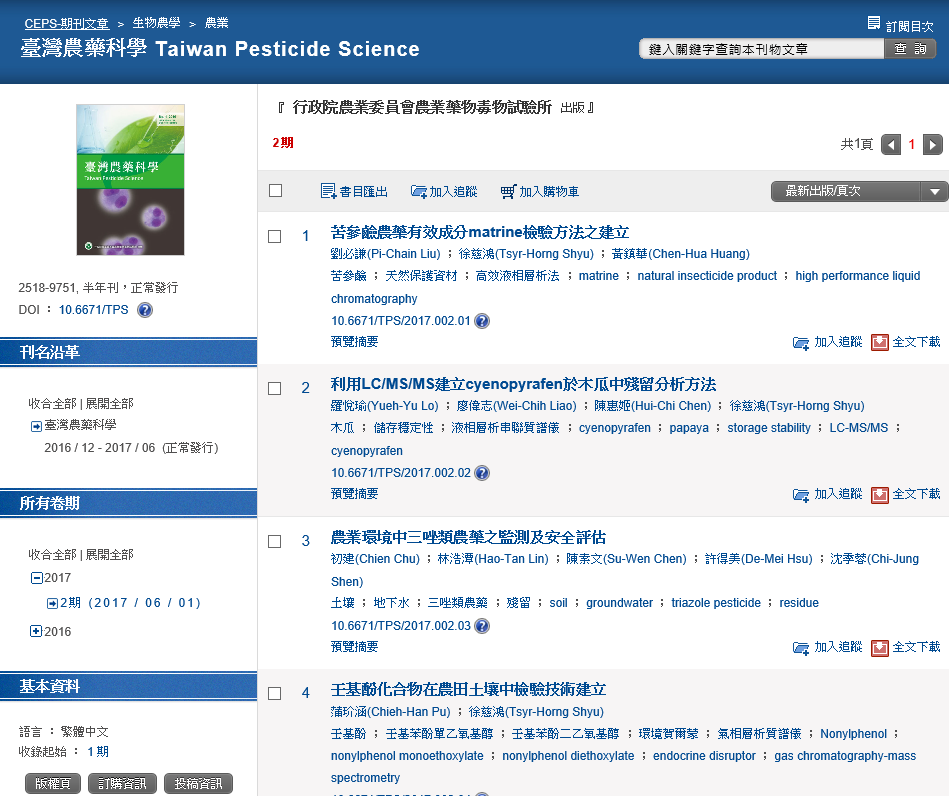Expand 臺灣農藥科學 journal history node
The height and width of the screenshot is (796, 949).
[36, 426]
